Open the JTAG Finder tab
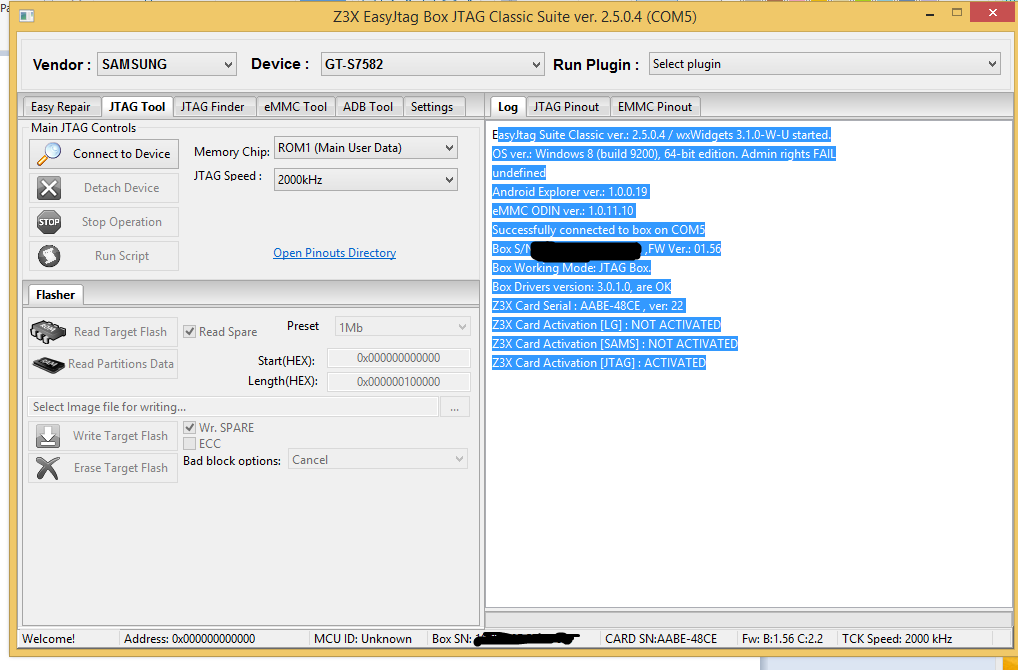Image resolution: width=1018 pixels, height=670 pixels. [x=212, y=106]
